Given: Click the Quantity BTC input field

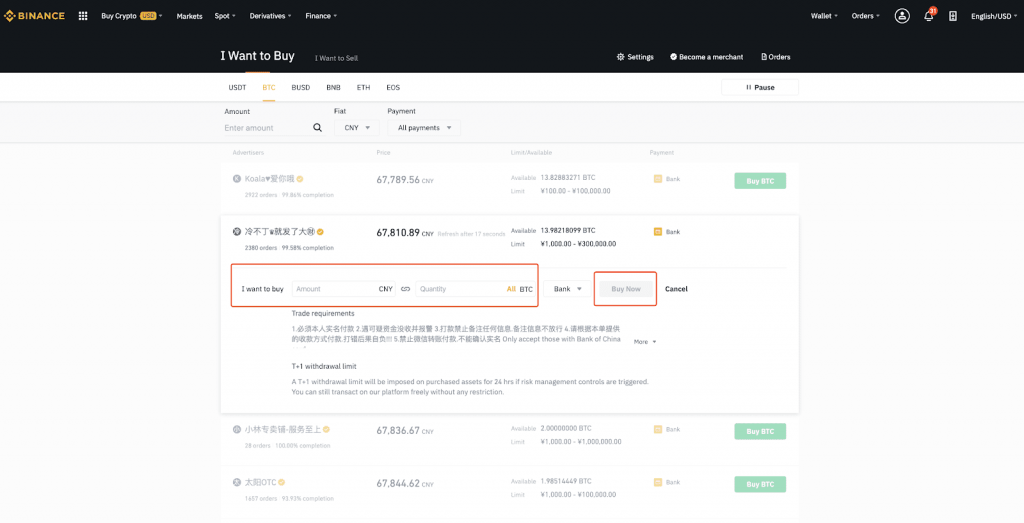Looking at the screenshot, I should point(458,289).
